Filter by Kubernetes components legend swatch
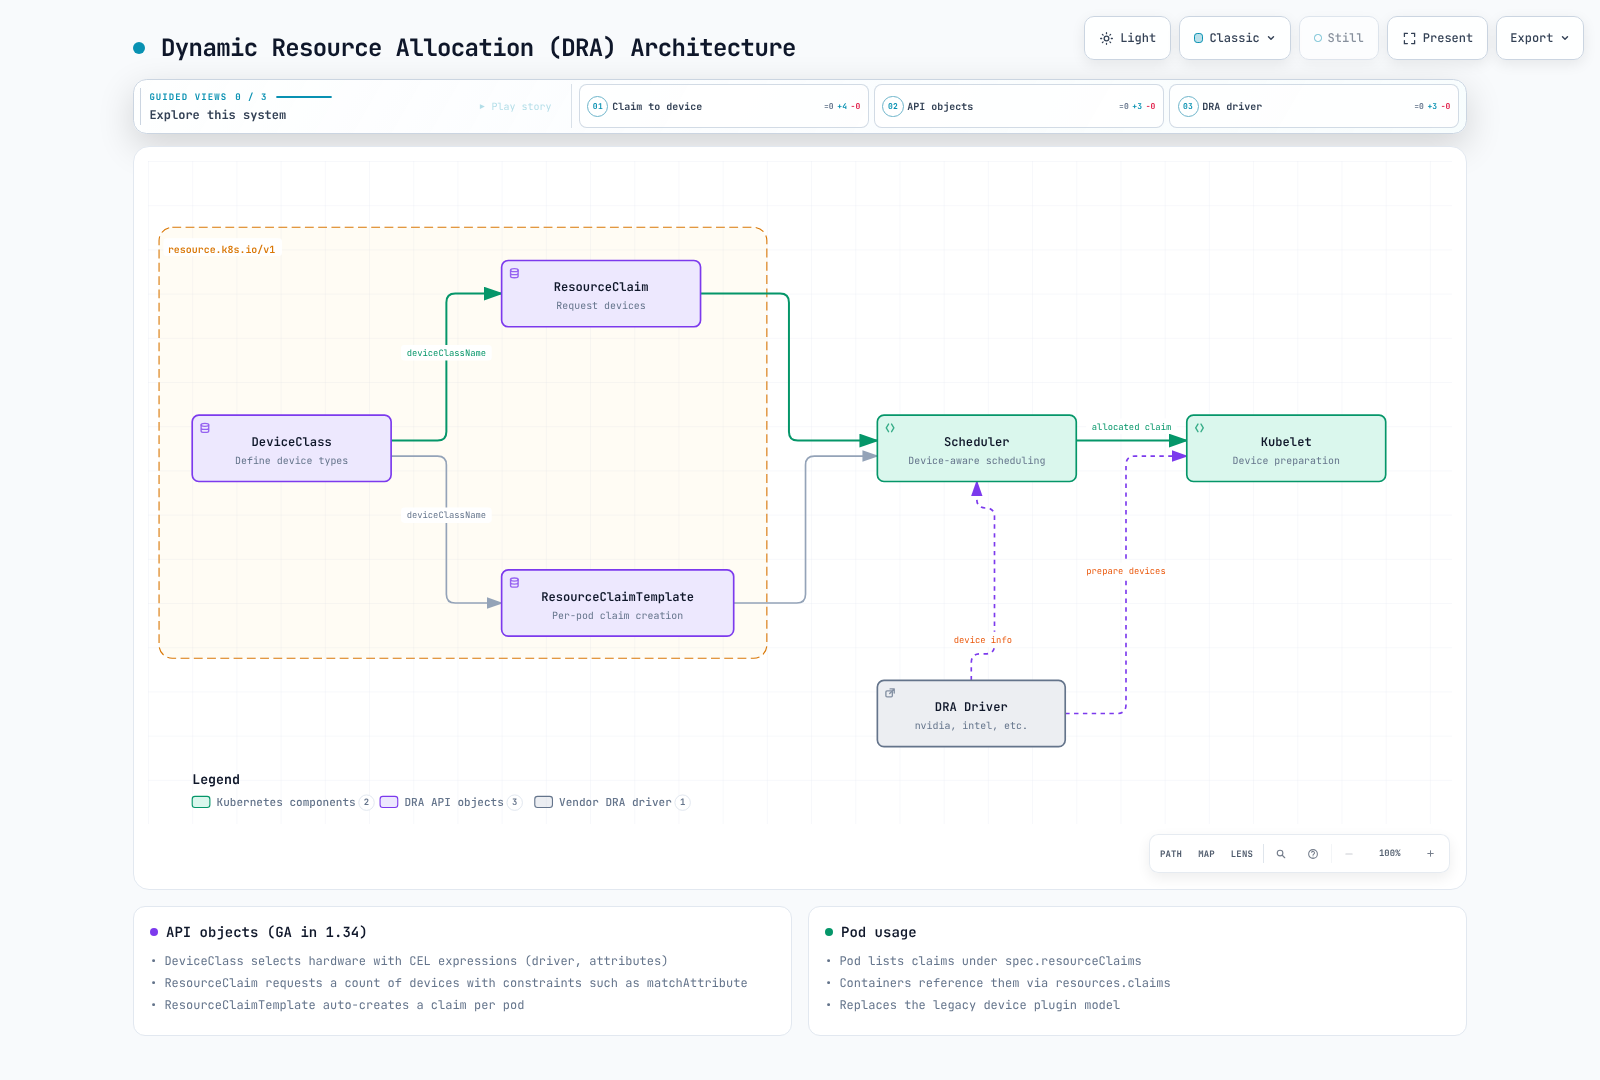This screenshot has width=1600, height=1080. [201, 802]
